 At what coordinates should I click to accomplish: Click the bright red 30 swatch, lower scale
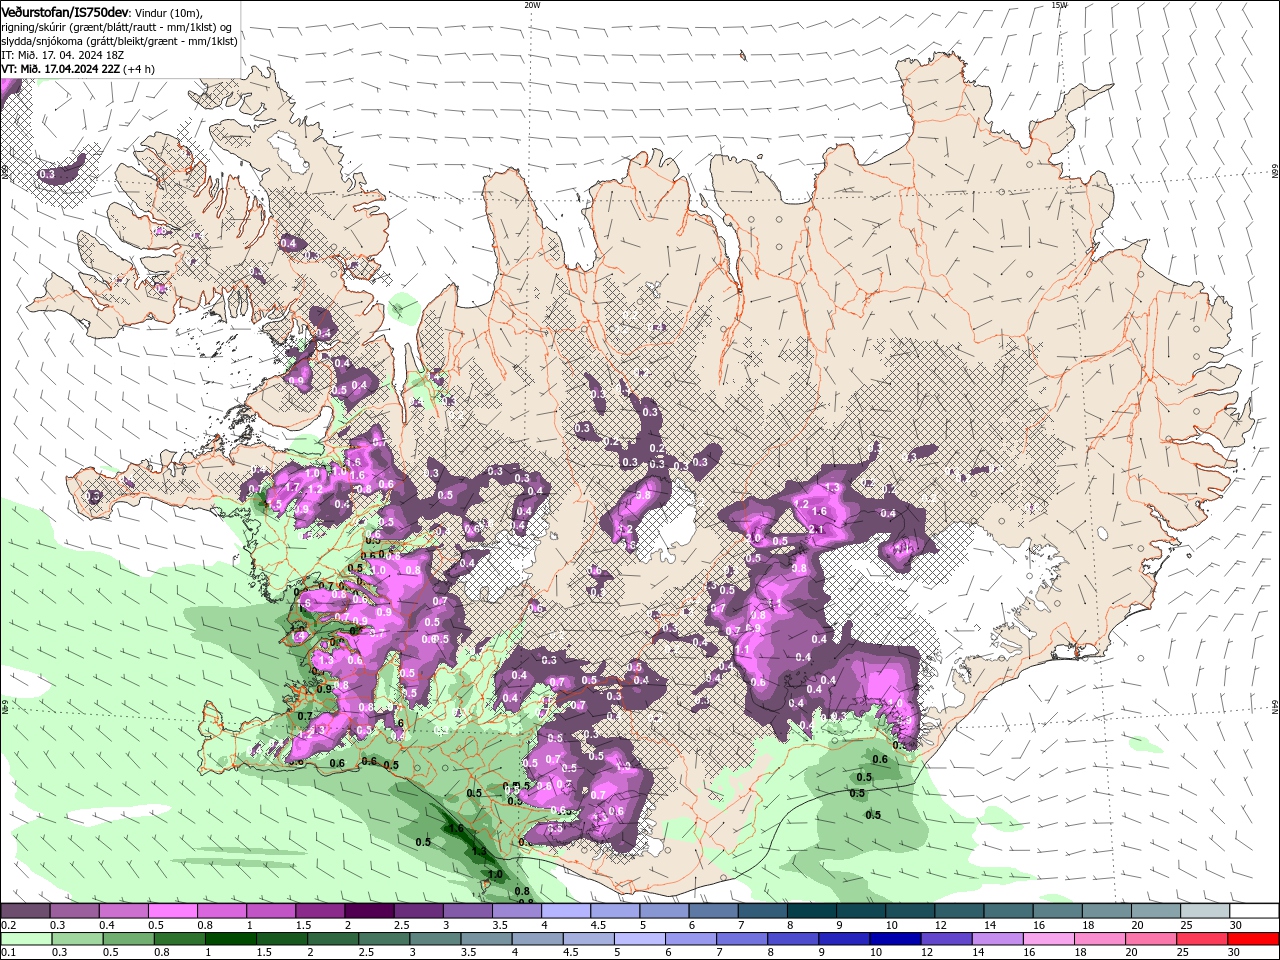[x=1254, y=939]
